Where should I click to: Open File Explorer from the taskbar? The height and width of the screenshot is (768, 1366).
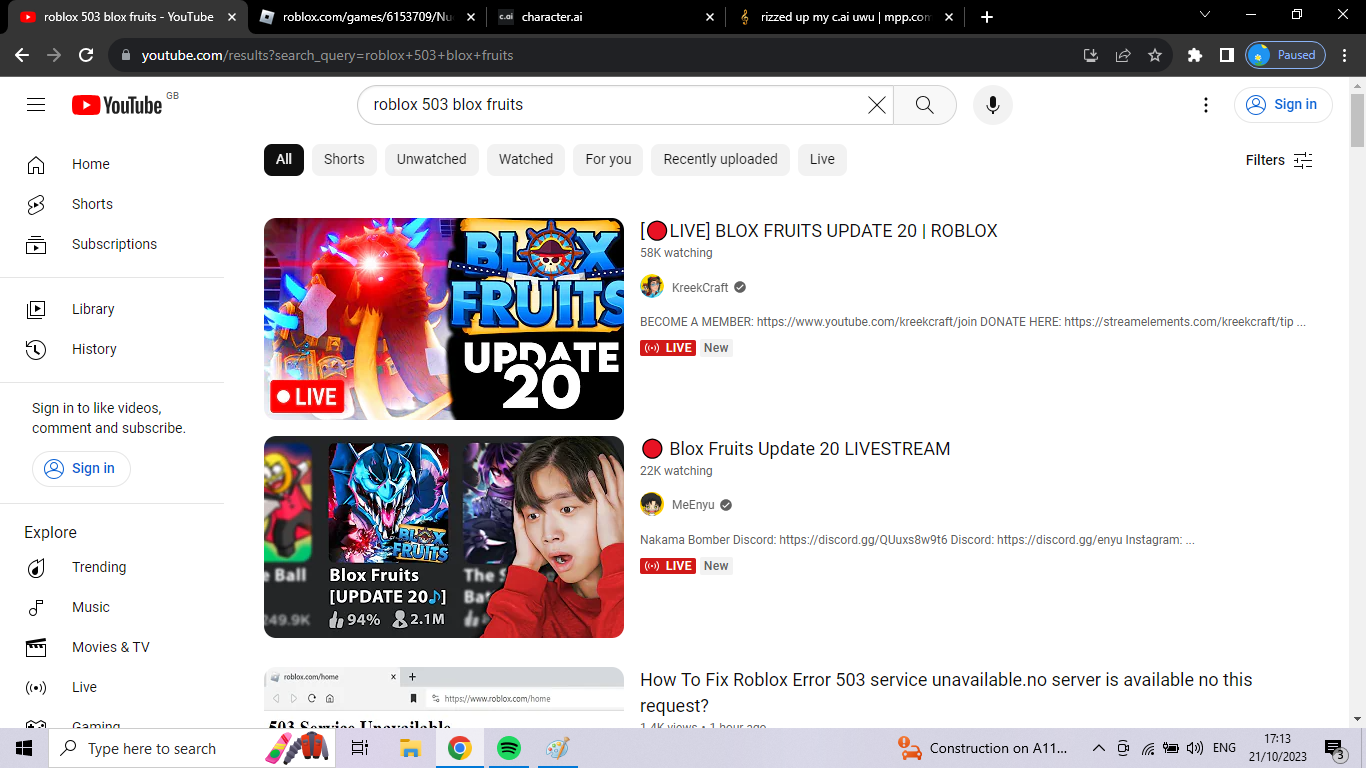point(410,748)
